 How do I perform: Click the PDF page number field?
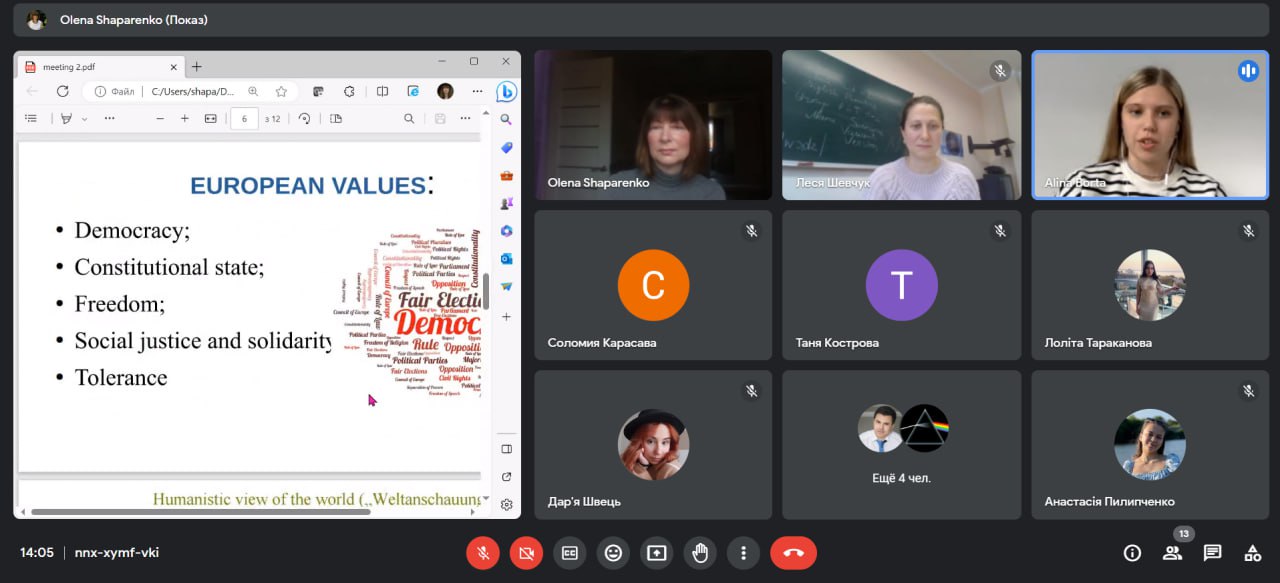245,118
